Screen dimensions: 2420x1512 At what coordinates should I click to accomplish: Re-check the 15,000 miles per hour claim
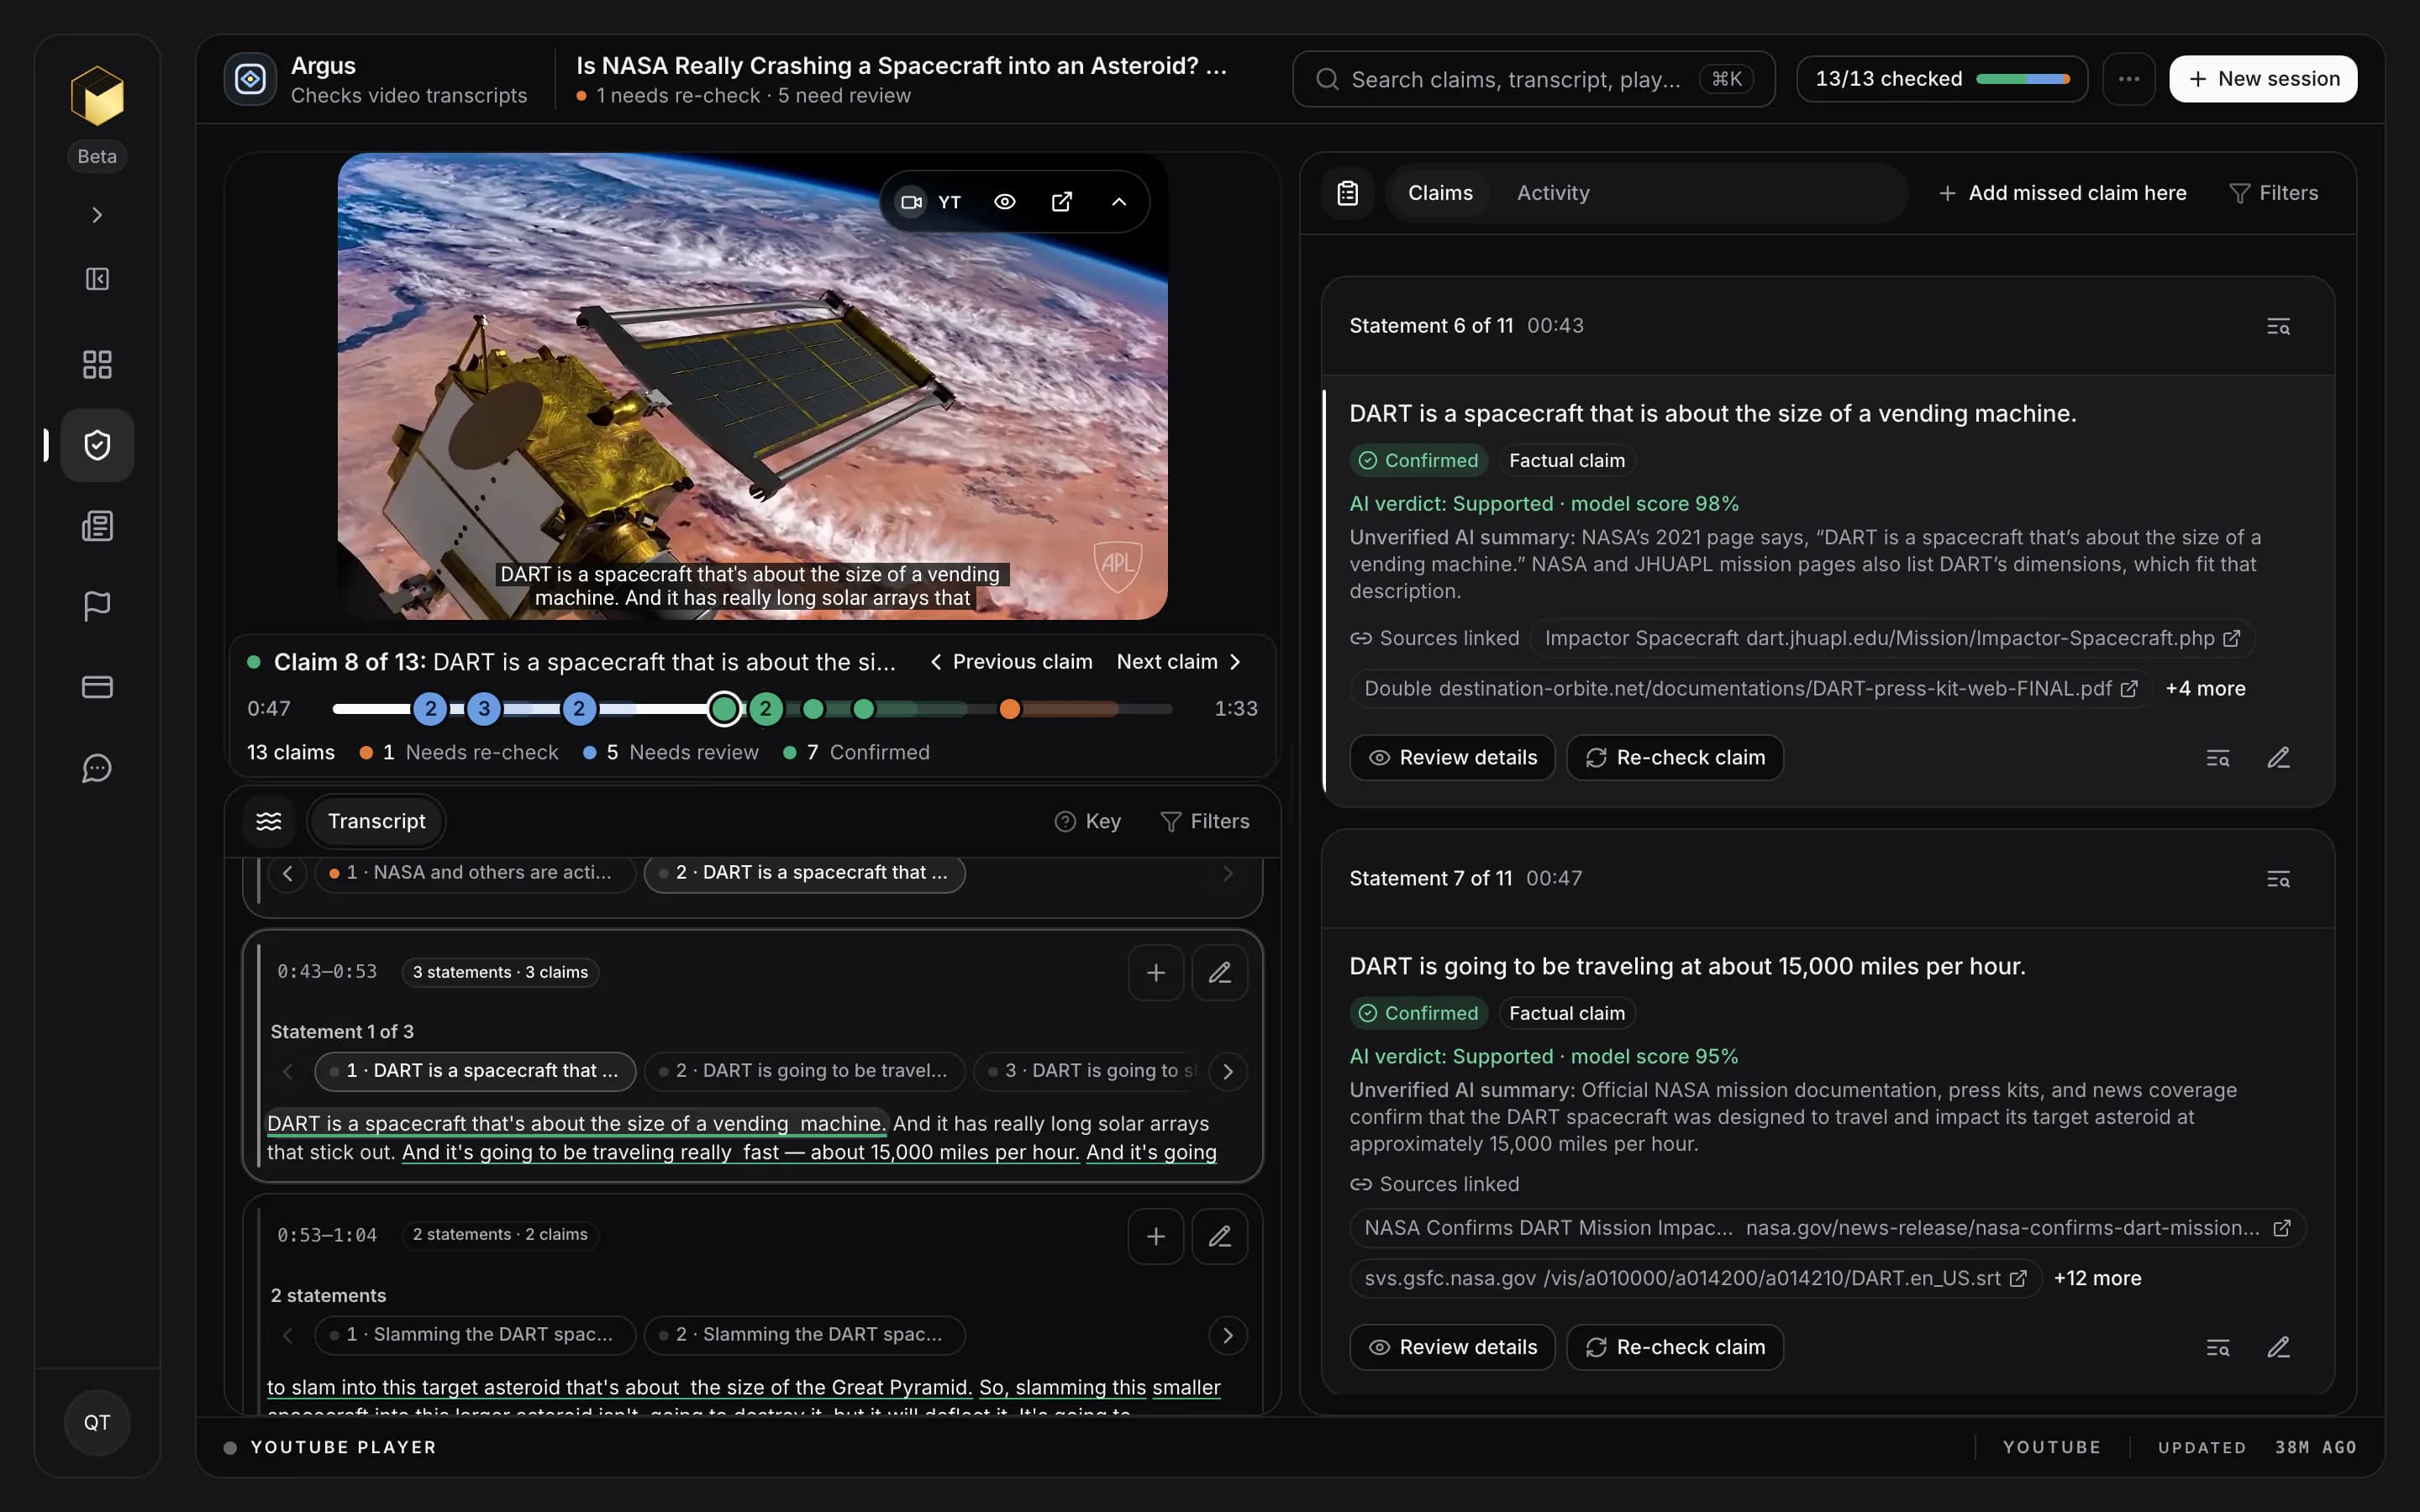[1675, 1347]
